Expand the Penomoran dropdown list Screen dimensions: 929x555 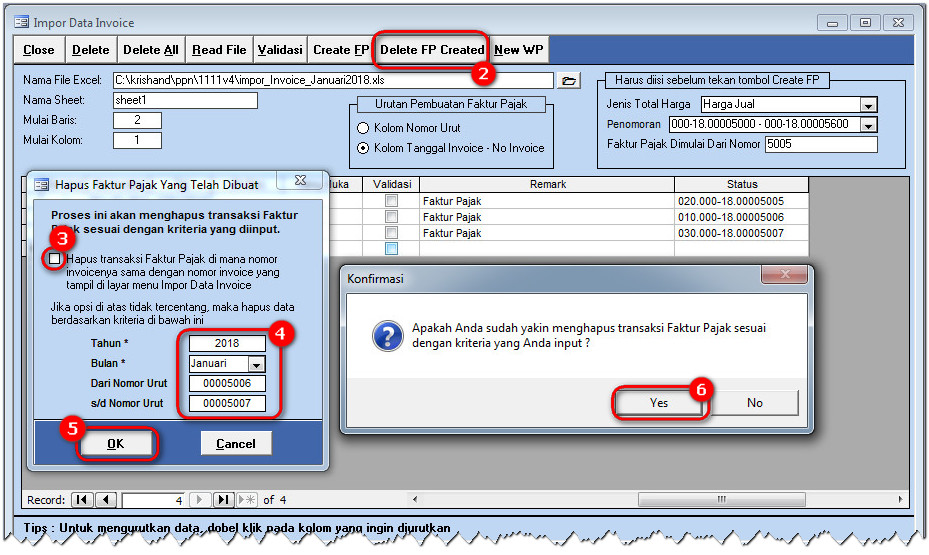coord(868,125)
